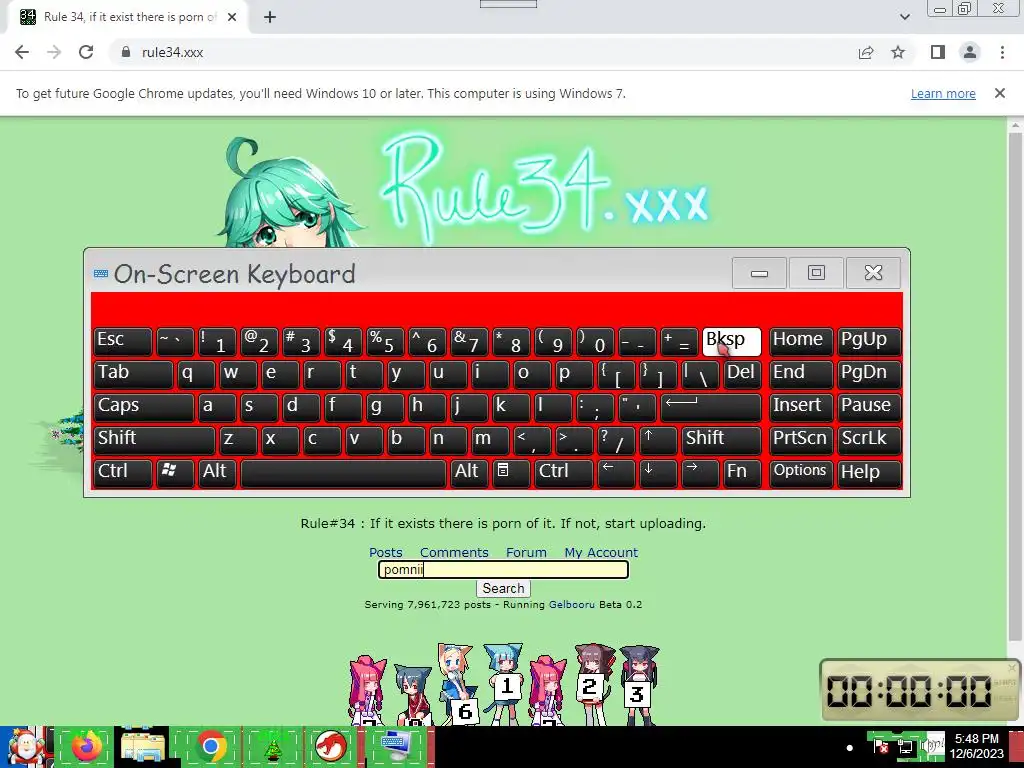
Task: Click the Bksp key on the keyboard
Action: coord(731,342)
